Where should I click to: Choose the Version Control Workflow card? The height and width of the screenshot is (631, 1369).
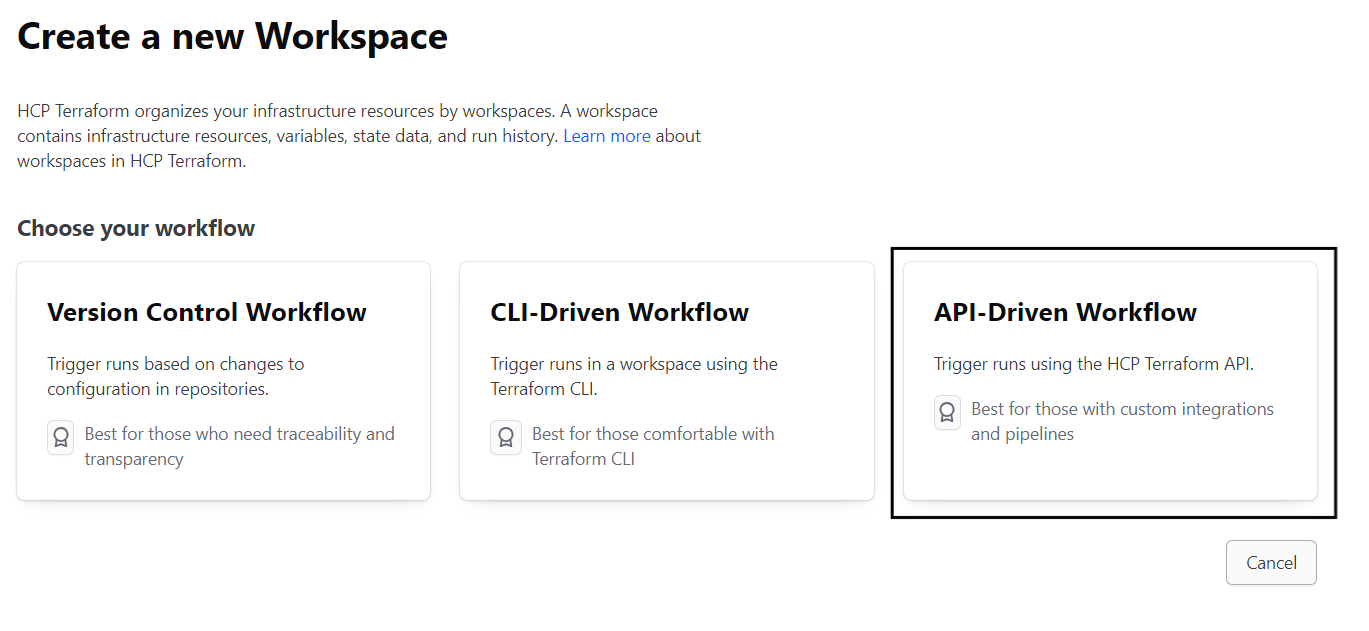pyautogui.click(x=223, y=381)
